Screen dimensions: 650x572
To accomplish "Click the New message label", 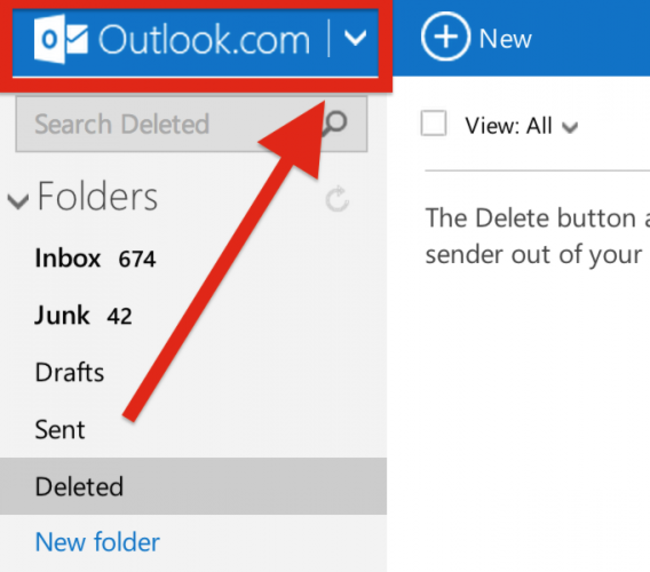I will coord(505,39).
